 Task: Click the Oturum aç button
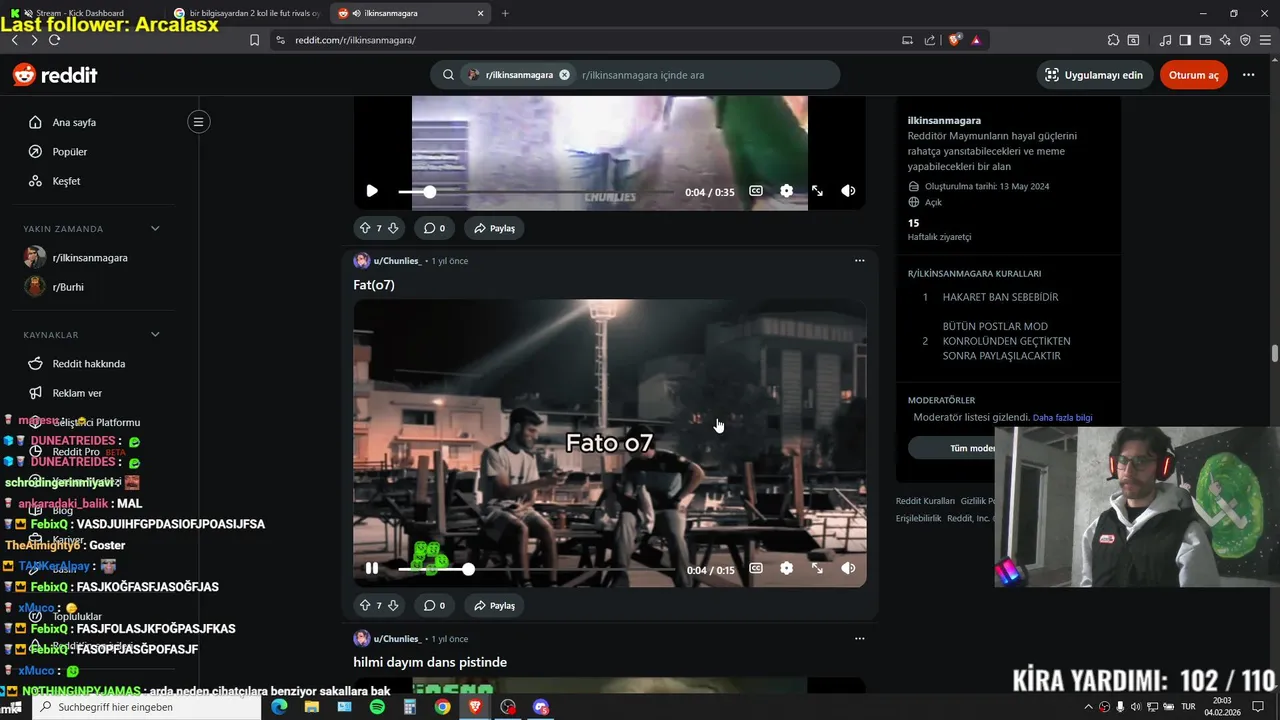1193,75
